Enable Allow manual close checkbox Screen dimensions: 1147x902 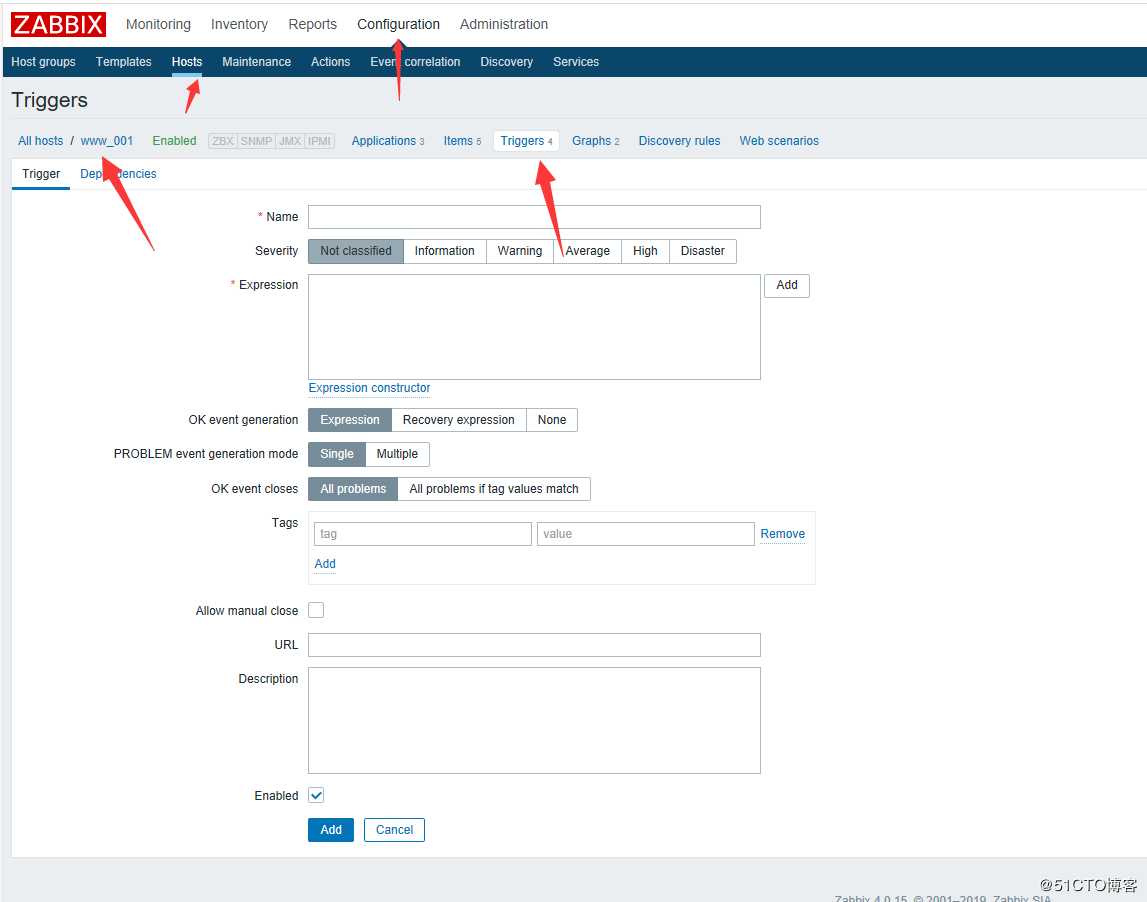[x=316, y=610]
